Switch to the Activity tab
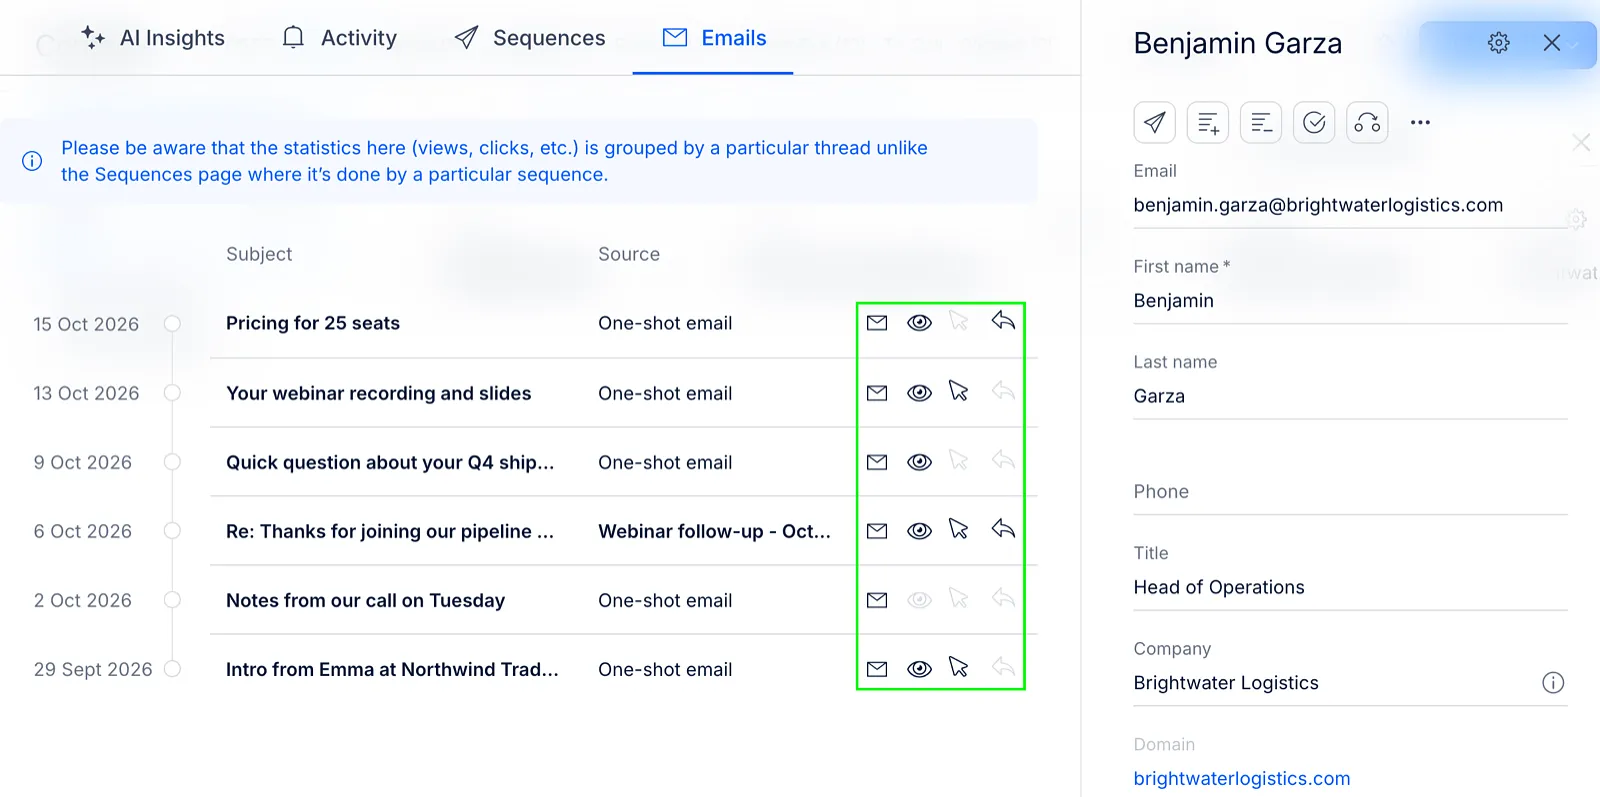1600x797 pixels. (339, 38)
